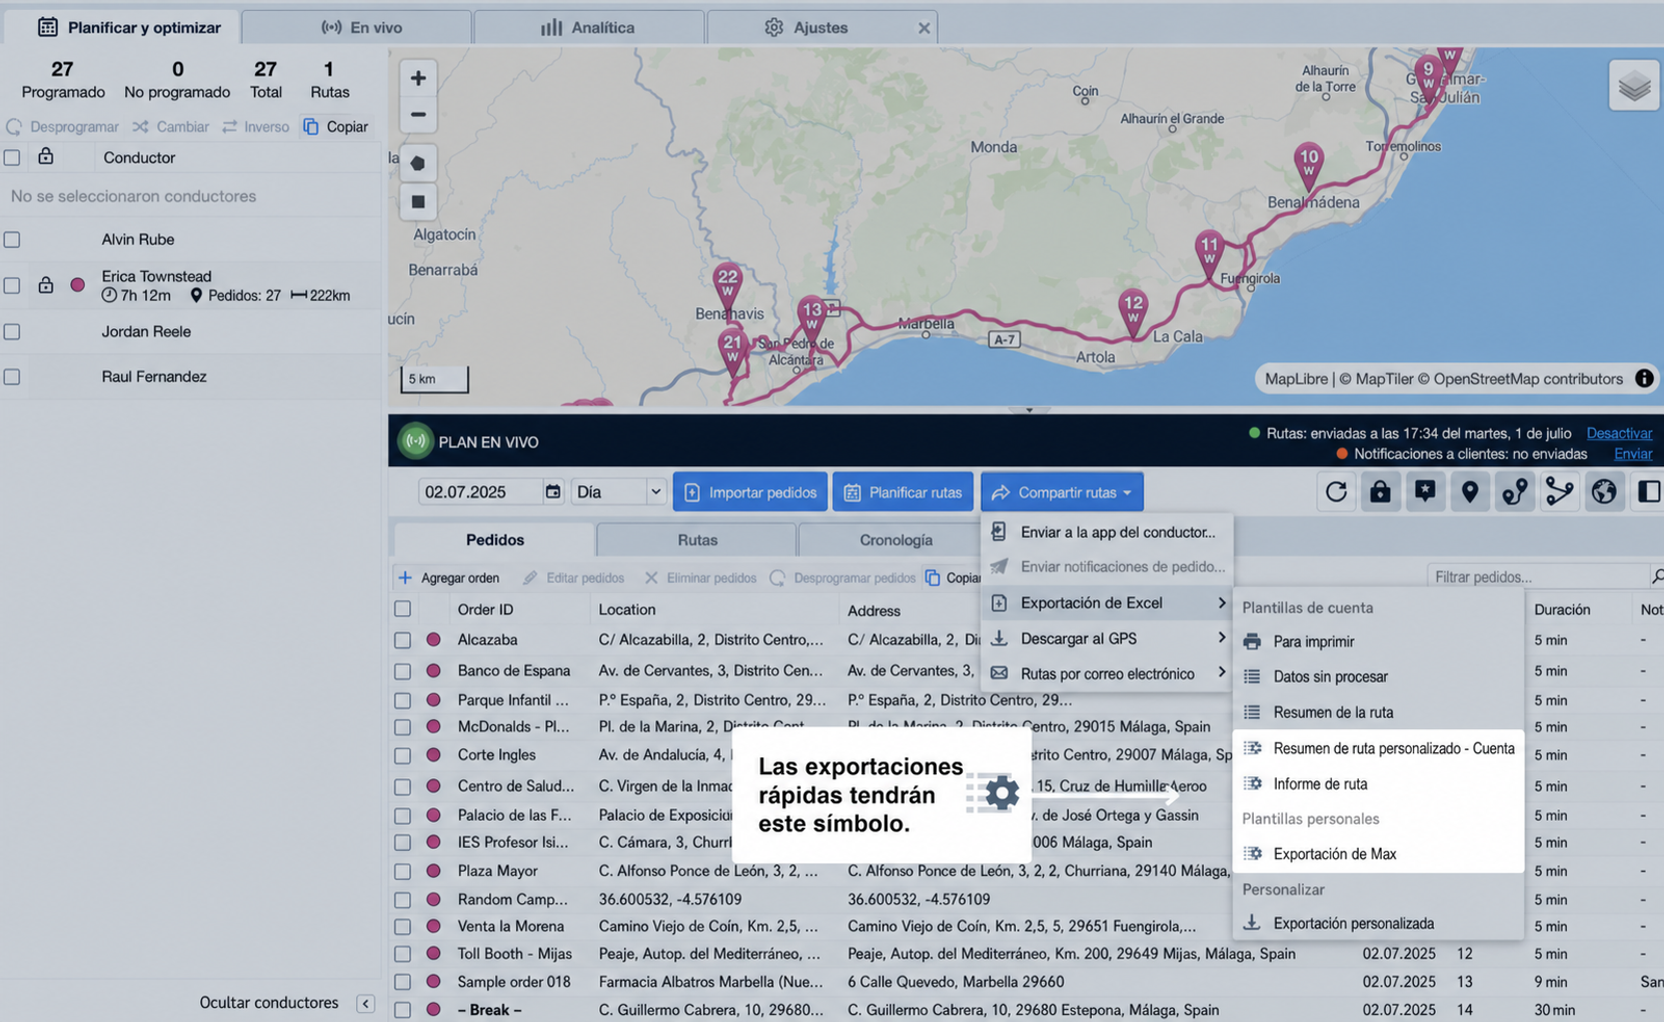The width and height of the screenshot is (1664, 1022).
Task: Click map marker number 11
Action: (x=1210, y=253)
